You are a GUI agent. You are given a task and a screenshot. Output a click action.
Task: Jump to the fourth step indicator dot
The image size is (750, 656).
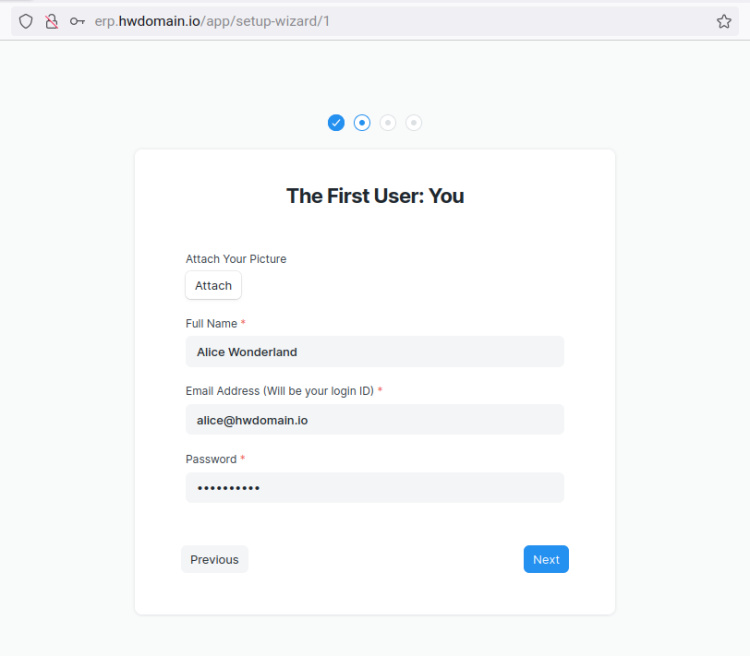tap(414, 122)
